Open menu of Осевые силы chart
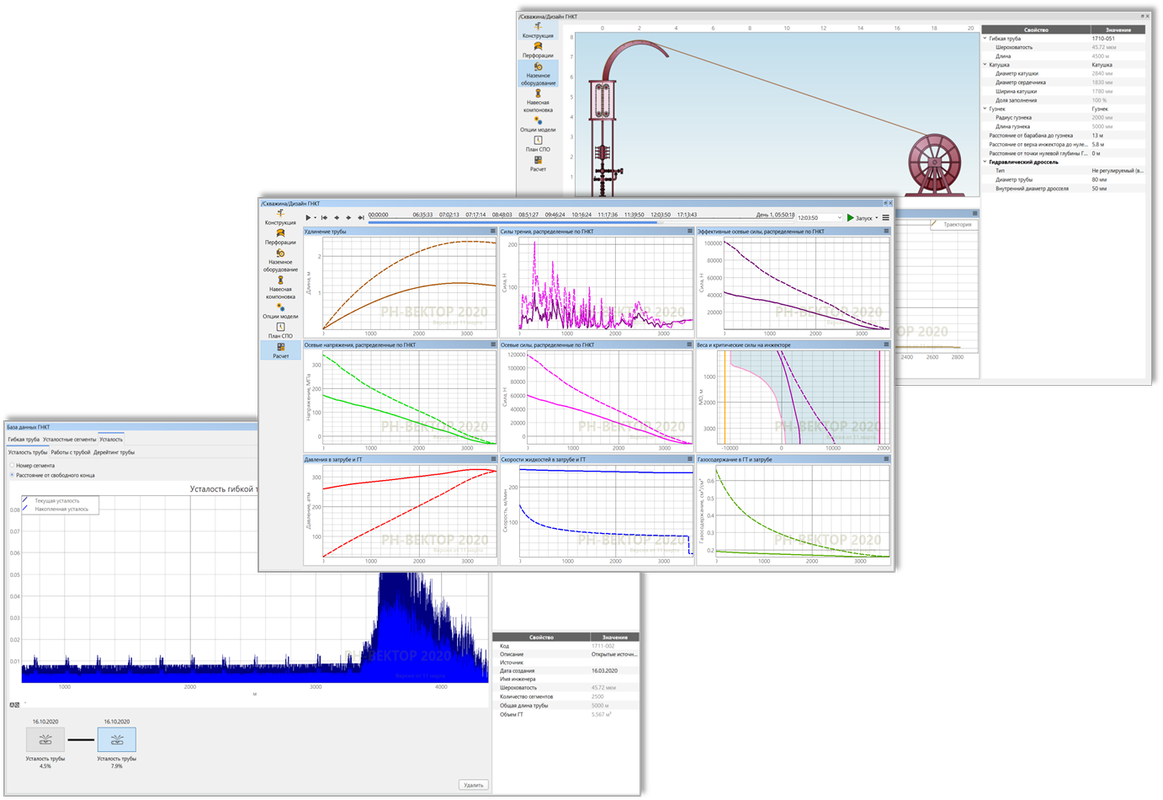1163x800 pixels. (x=689, y=345)
